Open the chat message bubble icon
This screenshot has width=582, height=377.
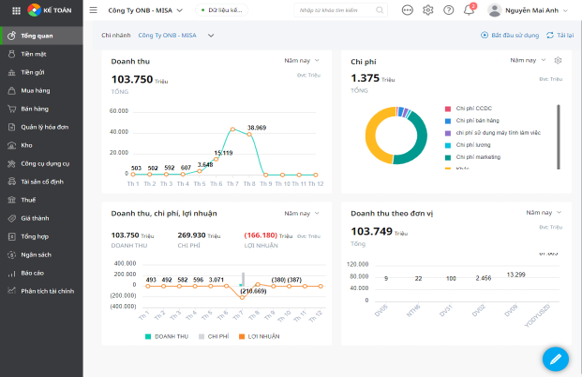click(407, 10)
